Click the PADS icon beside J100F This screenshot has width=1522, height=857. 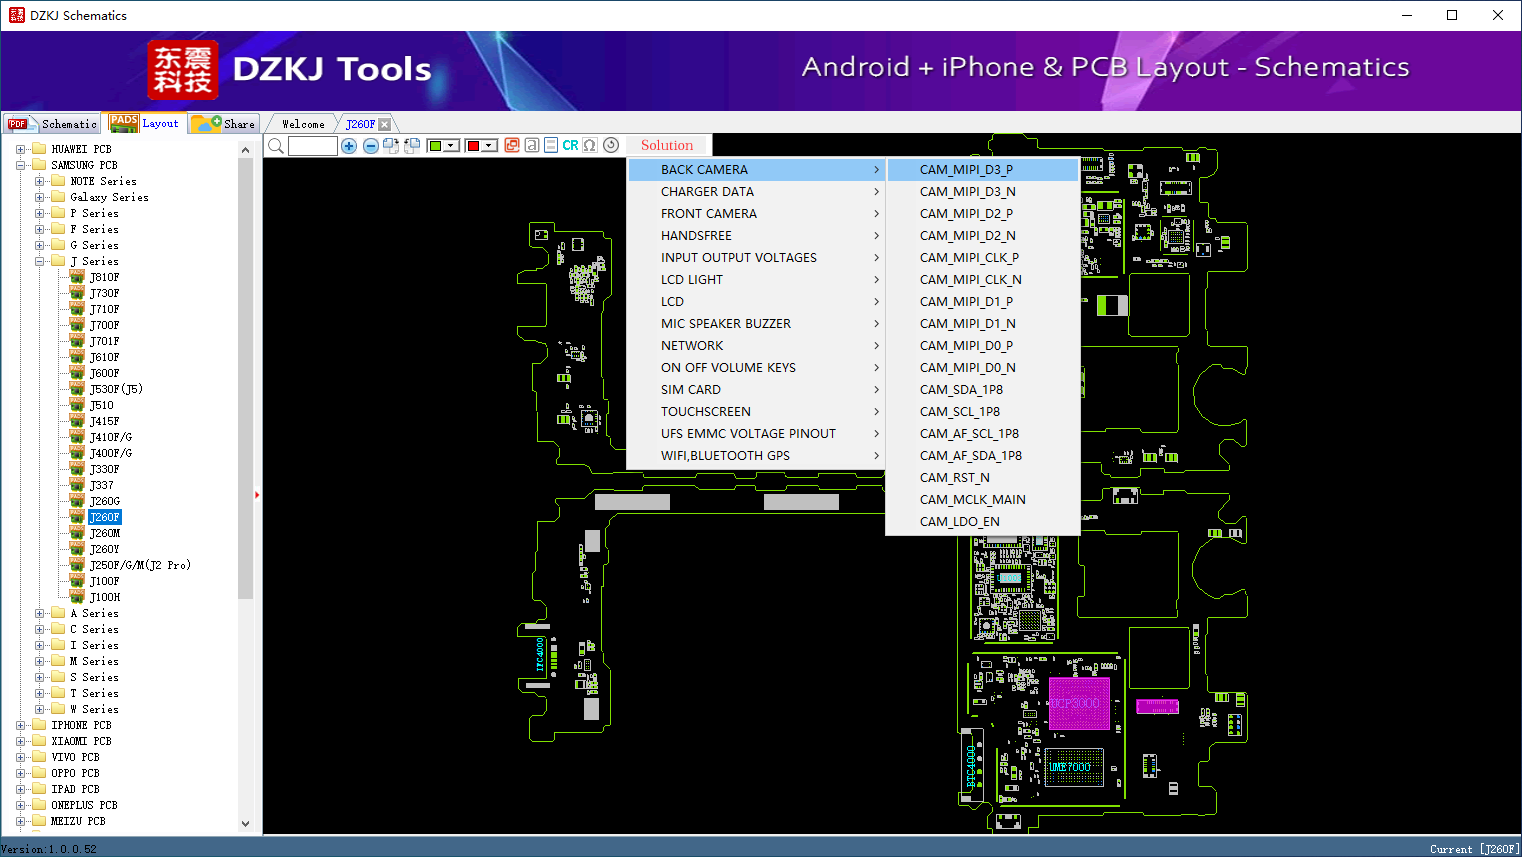(77, 581)
